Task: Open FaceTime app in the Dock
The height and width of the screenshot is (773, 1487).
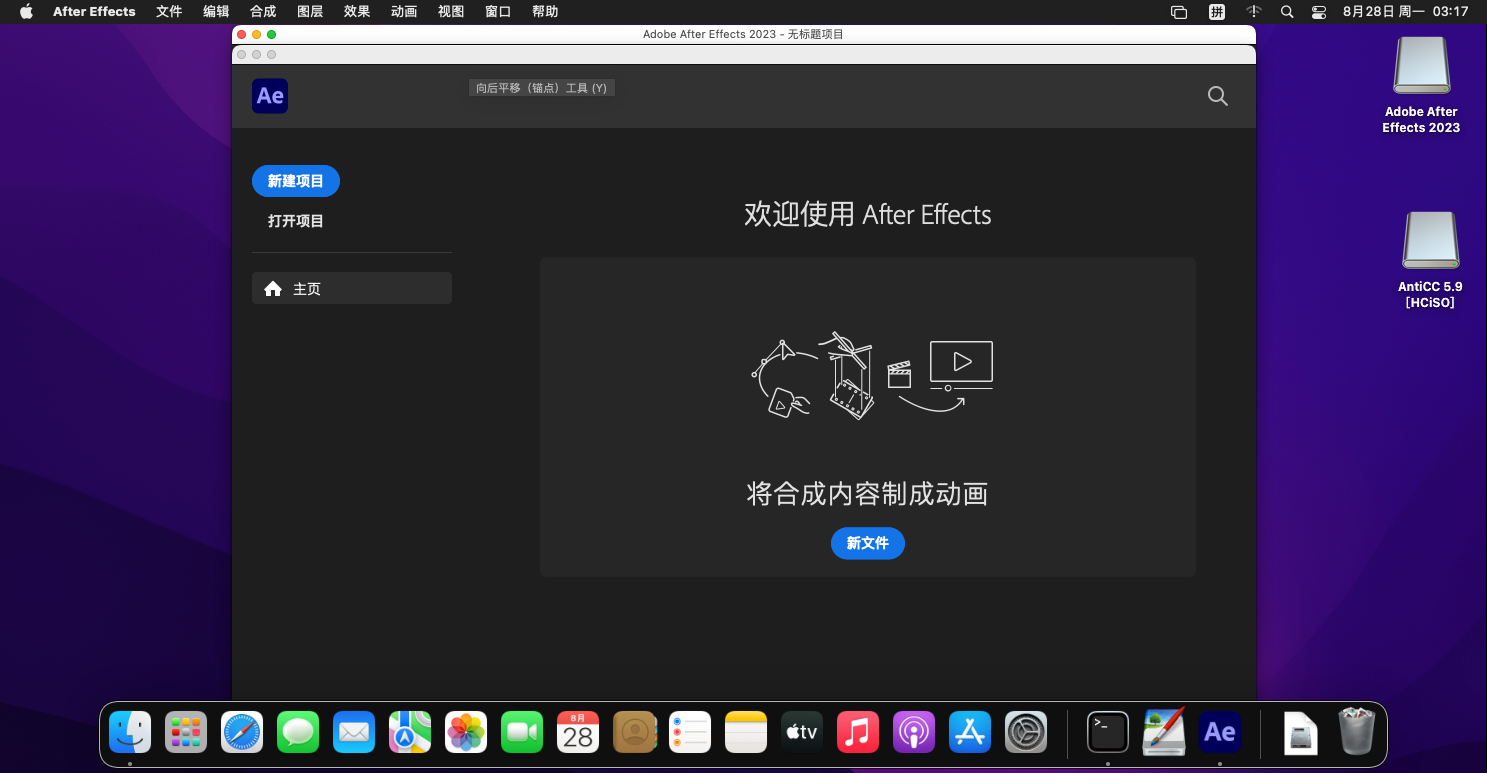Action: click(x=522, y=732)
